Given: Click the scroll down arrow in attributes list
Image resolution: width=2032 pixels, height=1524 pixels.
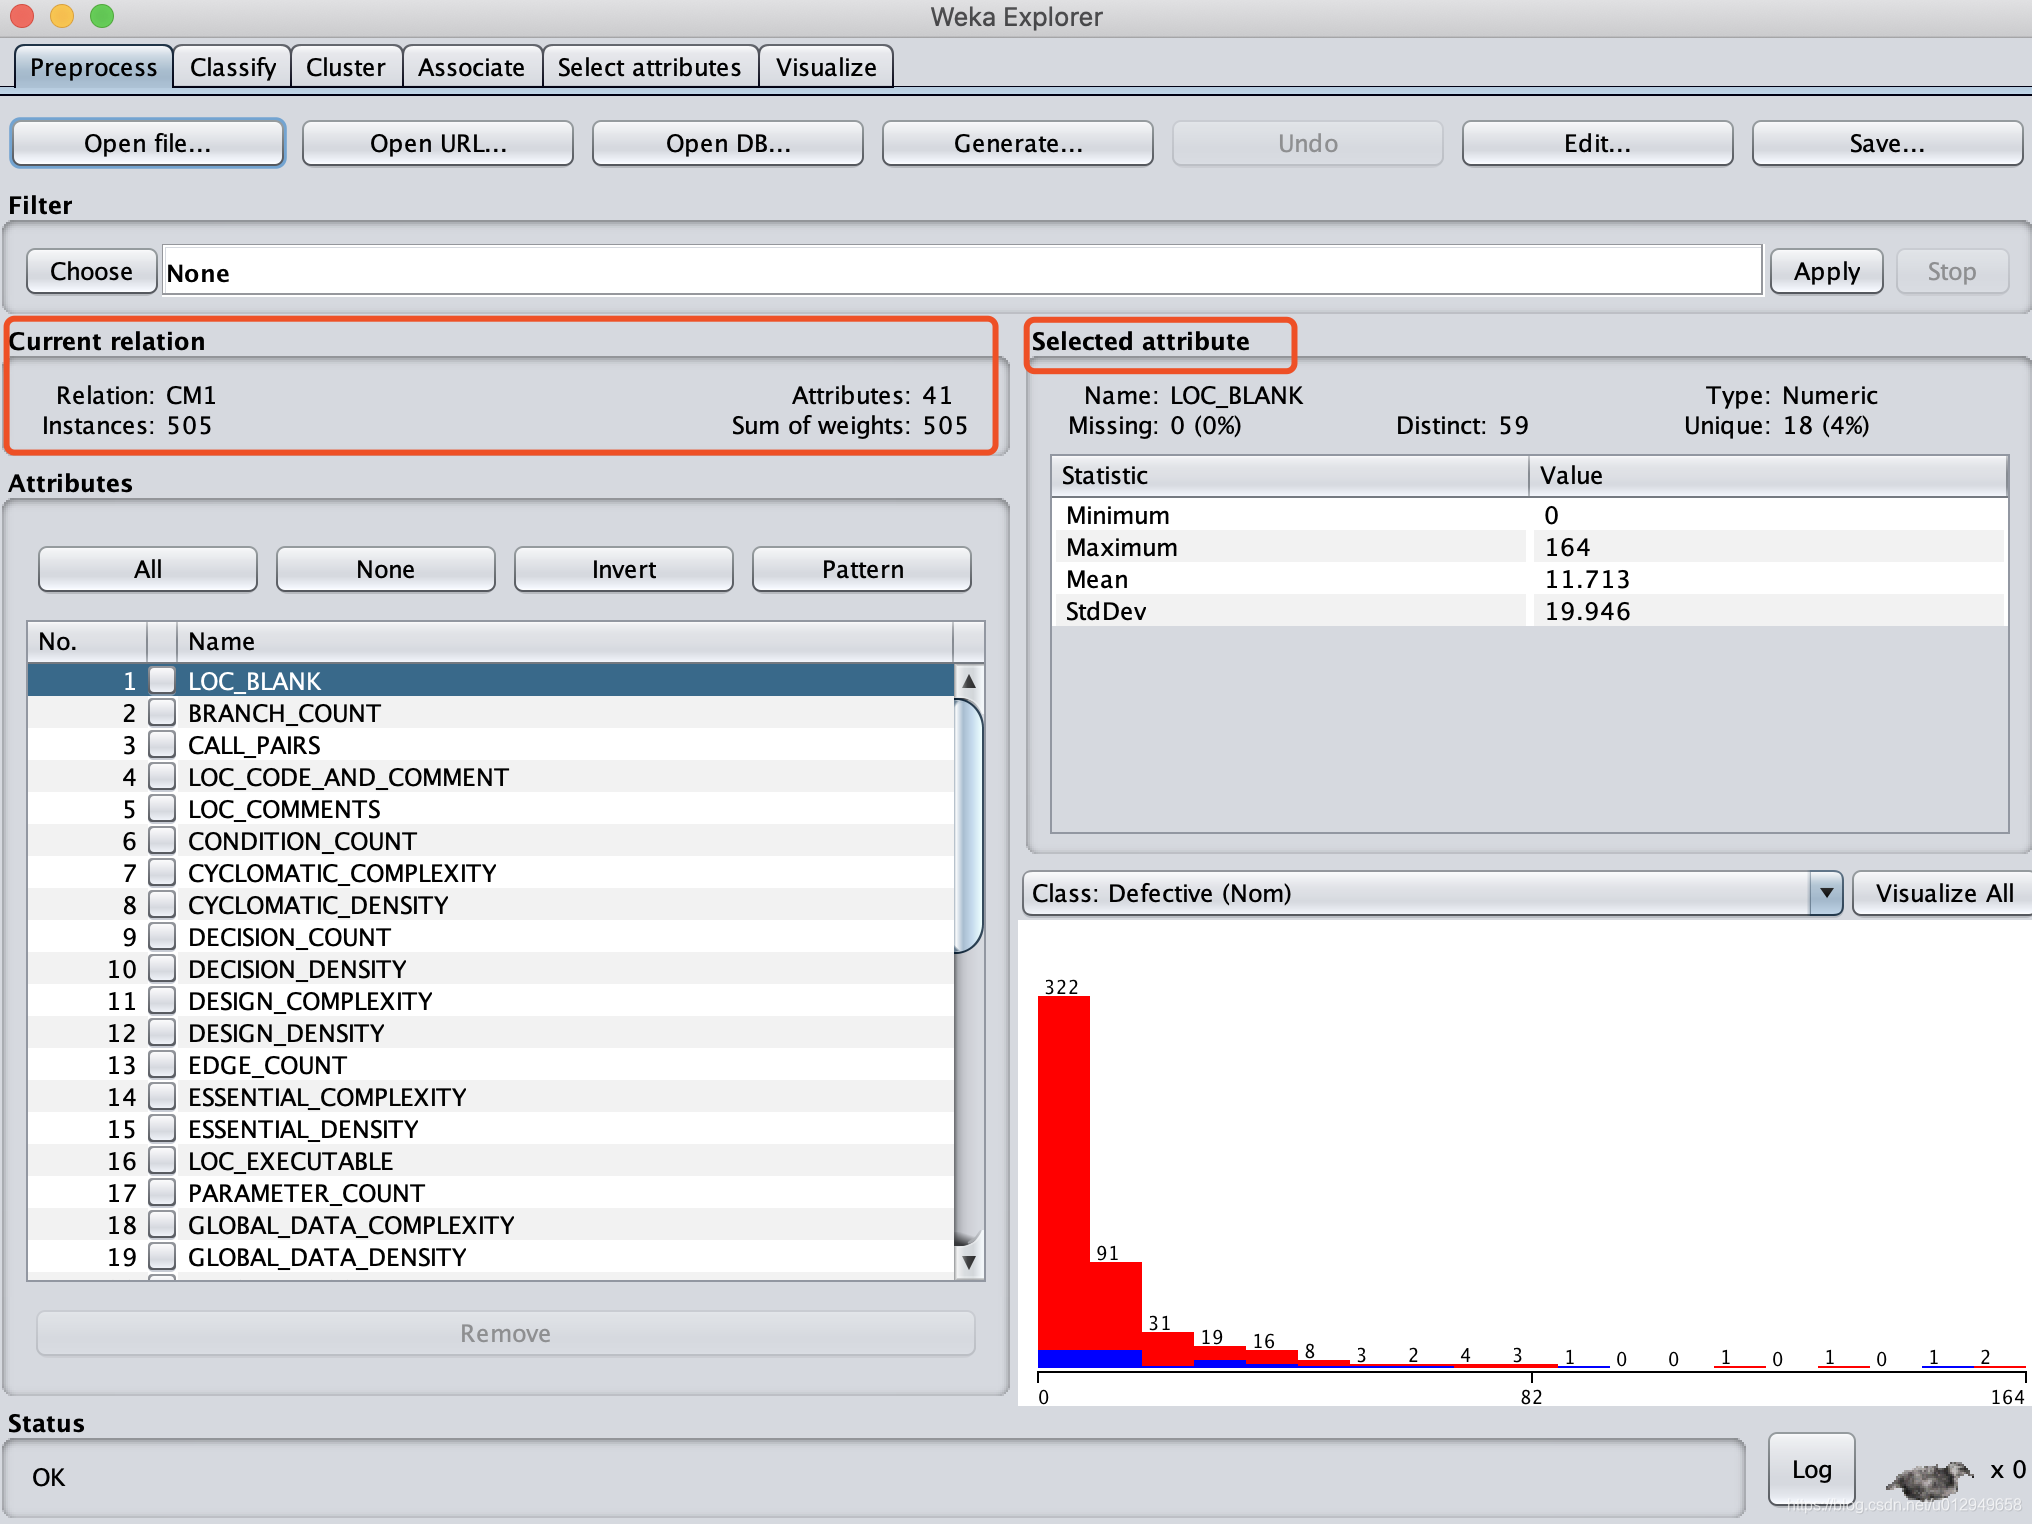Looking at the screenshot, I should (968, 1262).
